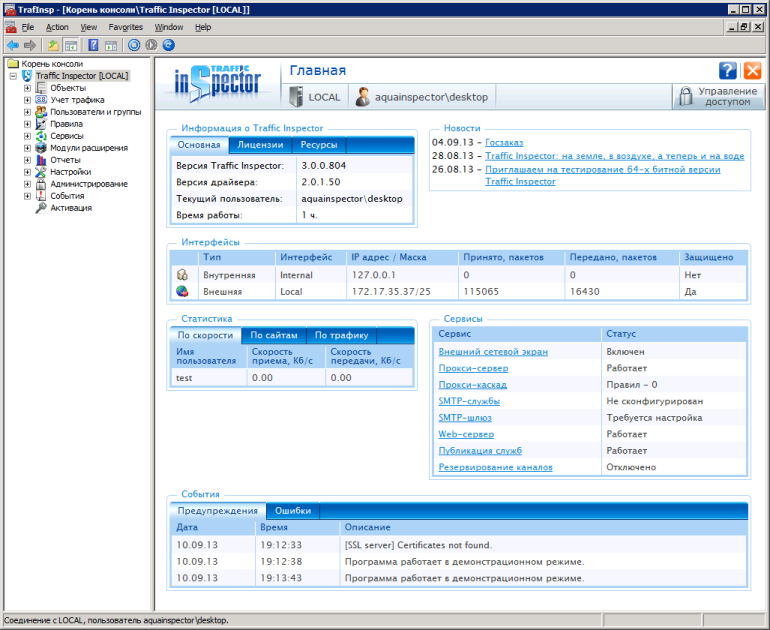Toggle Show/Hide Action Pane toolbar icon
The height and width of the screenshot is (630, 770).
(111, 45)
